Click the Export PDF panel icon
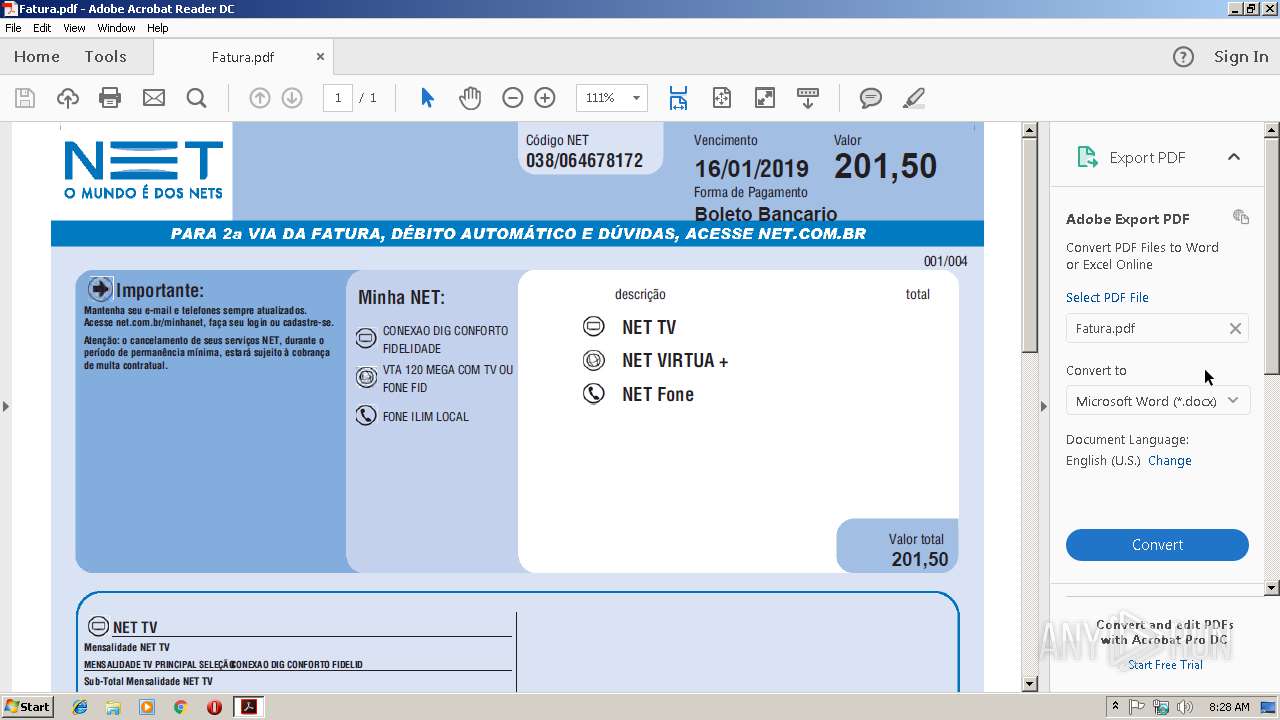The image size is (1280, 720). click(x=1087, y=157)
